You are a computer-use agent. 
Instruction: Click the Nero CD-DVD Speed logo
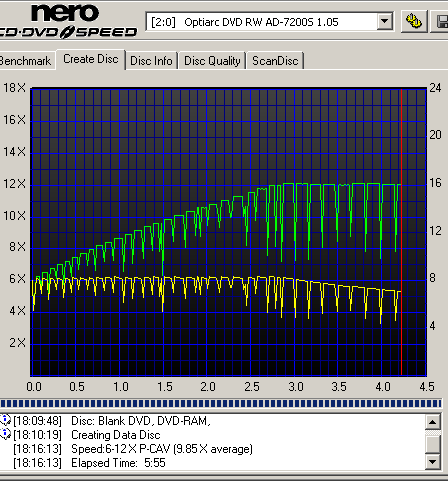(68, 21)
